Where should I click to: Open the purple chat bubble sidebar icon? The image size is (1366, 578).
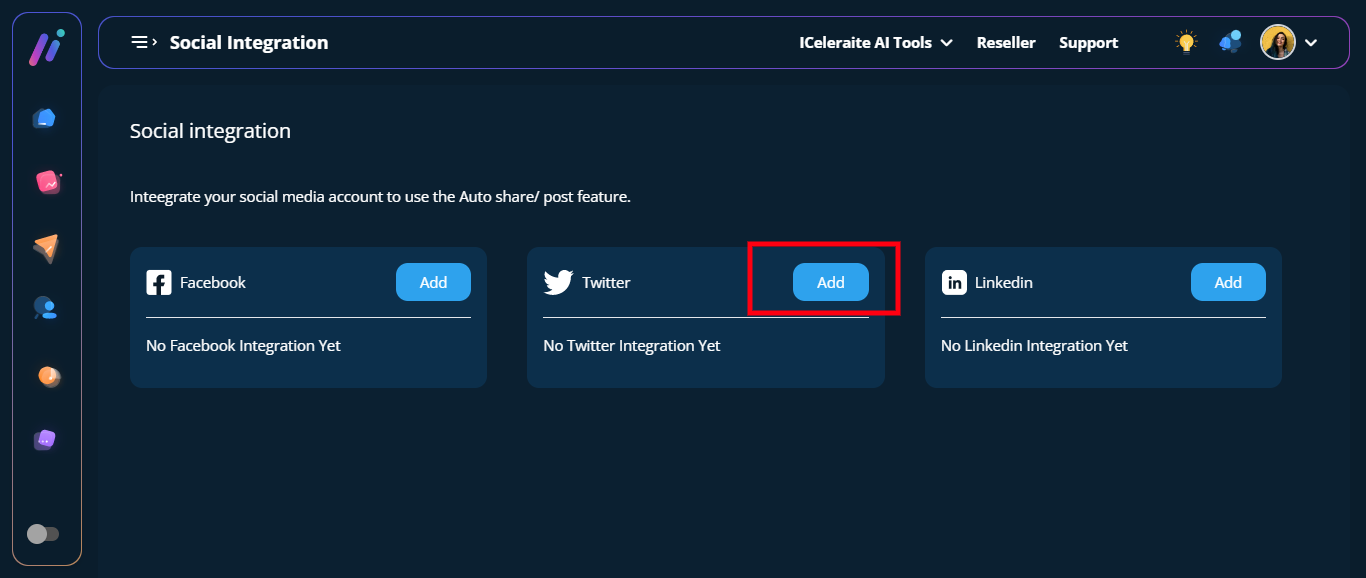[45, 439]
